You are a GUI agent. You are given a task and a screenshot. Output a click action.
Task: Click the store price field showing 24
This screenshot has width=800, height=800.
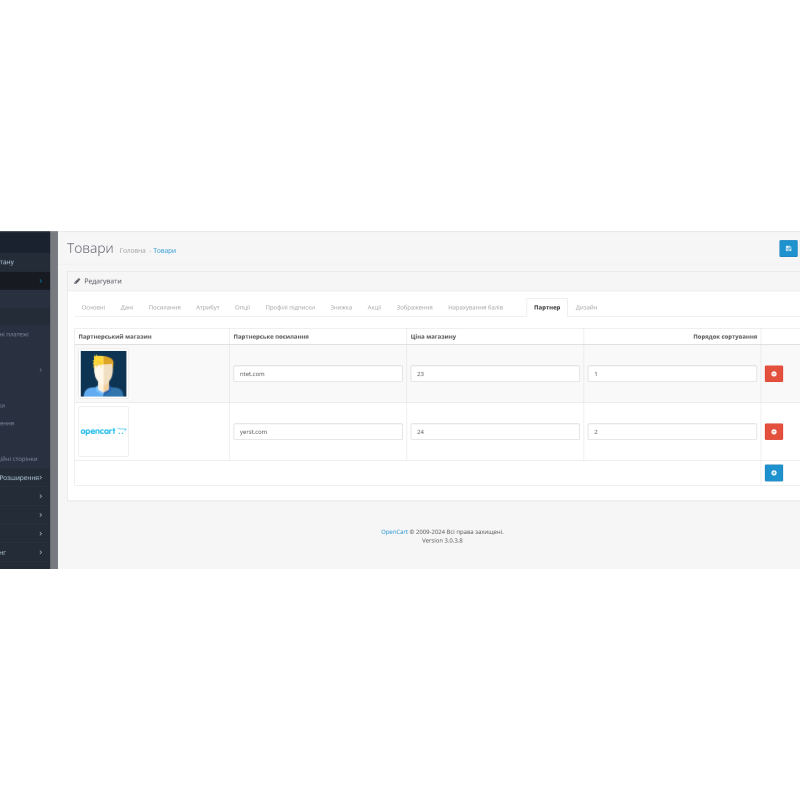coord(494,432)
